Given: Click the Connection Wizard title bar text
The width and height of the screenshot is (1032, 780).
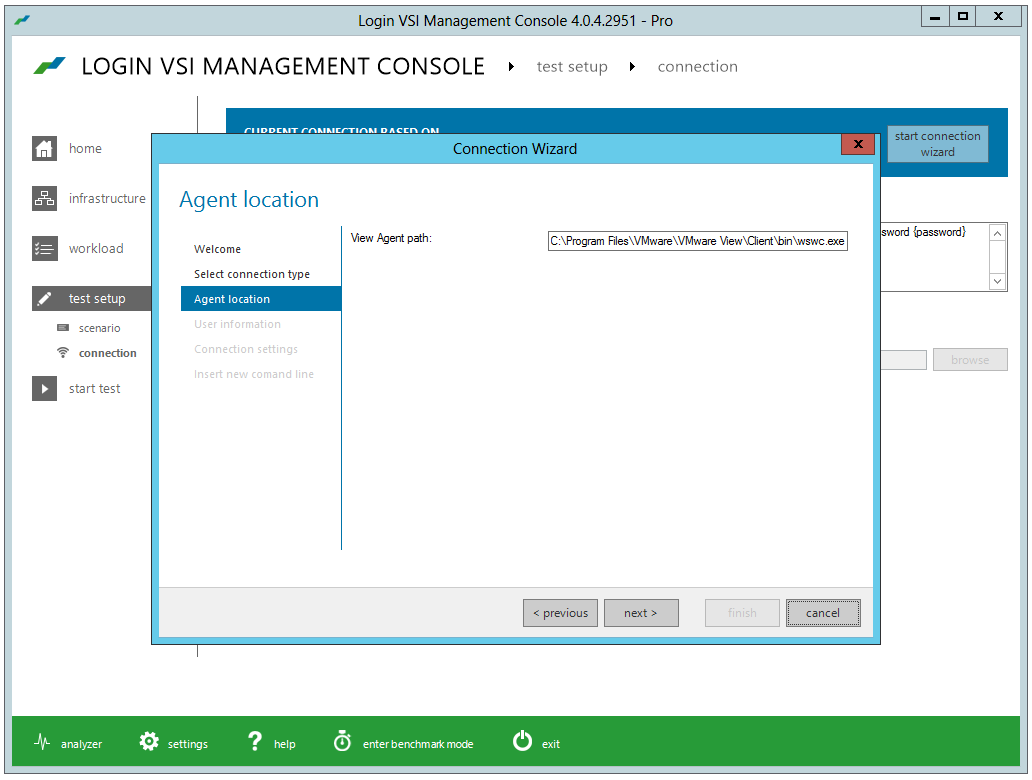Looking at the screenshot, I should click(x=515, y=149).
